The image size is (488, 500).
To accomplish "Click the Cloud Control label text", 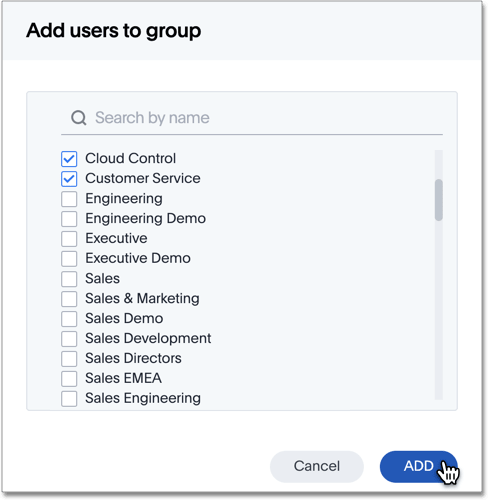I will 130,158.
